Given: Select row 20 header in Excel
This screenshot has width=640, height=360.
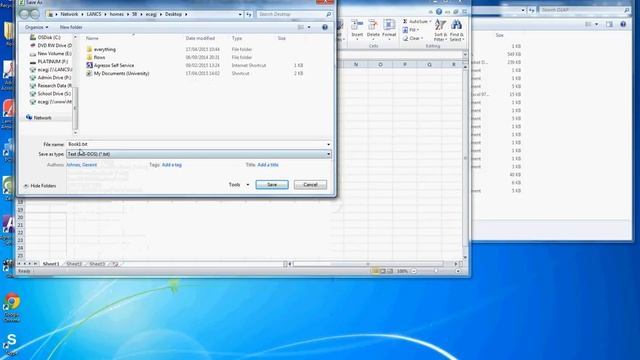Looking at the screenshot, I should point(20,218).
